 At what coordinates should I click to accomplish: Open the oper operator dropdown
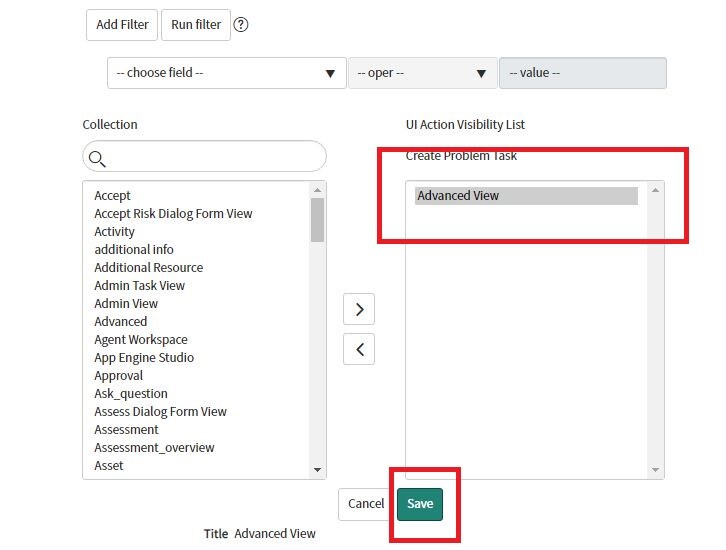coord(423,73)
